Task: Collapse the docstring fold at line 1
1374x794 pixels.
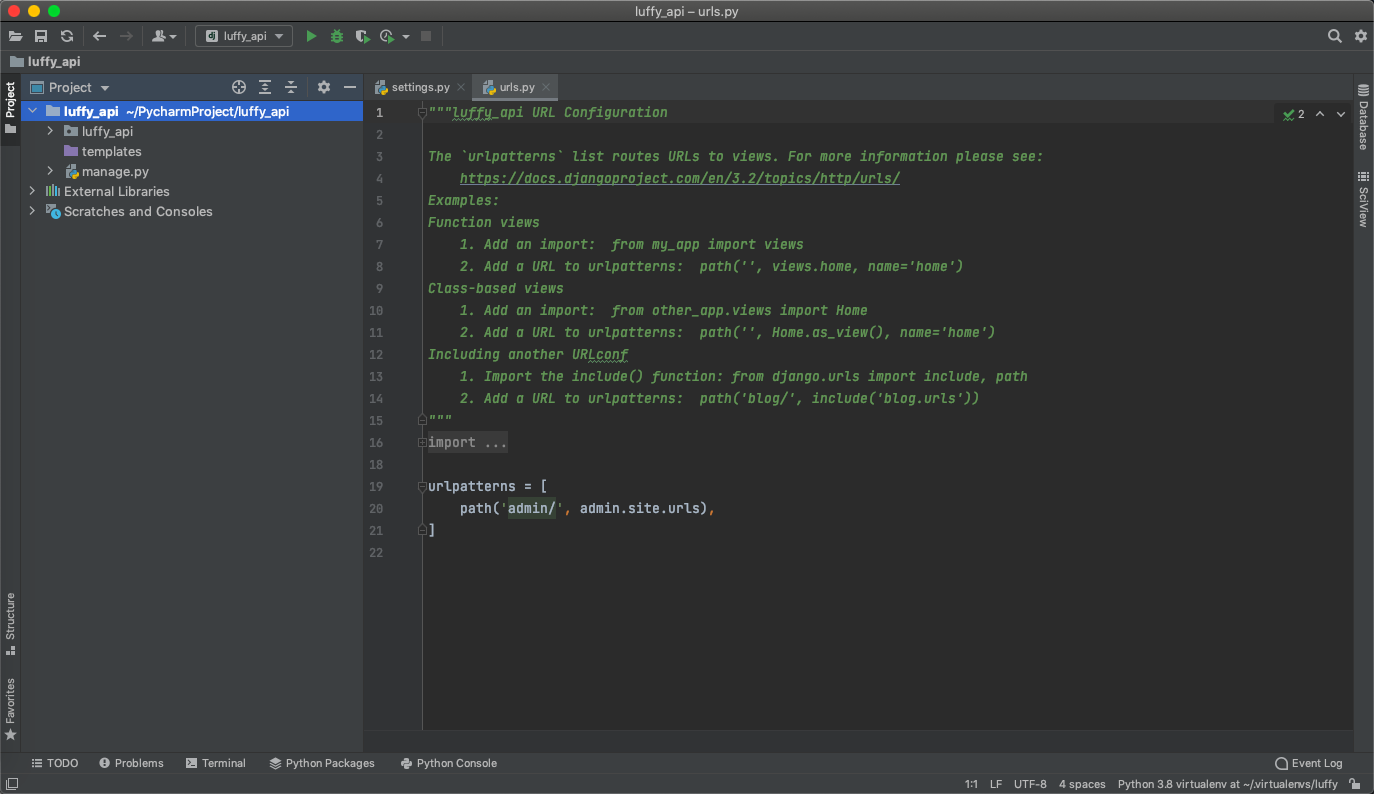Action: pos(423,112)
